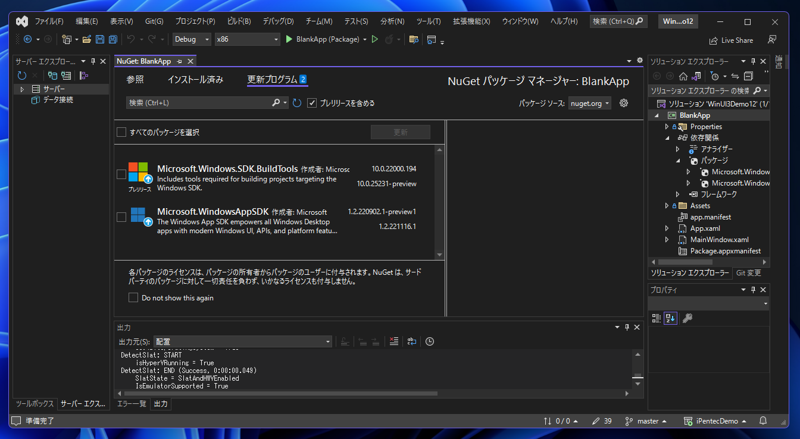
Task: Expand the Servers node in Server Explorer
Action: pos(22,89)
